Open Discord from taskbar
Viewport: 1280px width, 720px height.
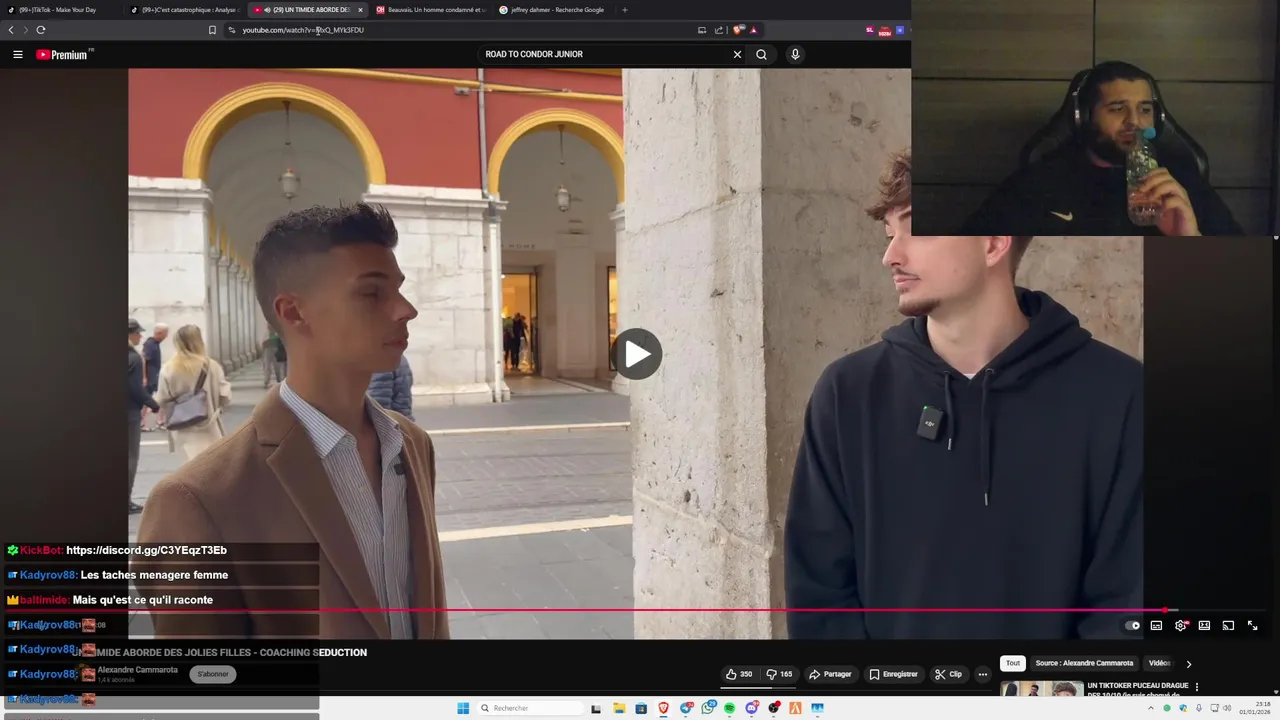coord(752,708)
